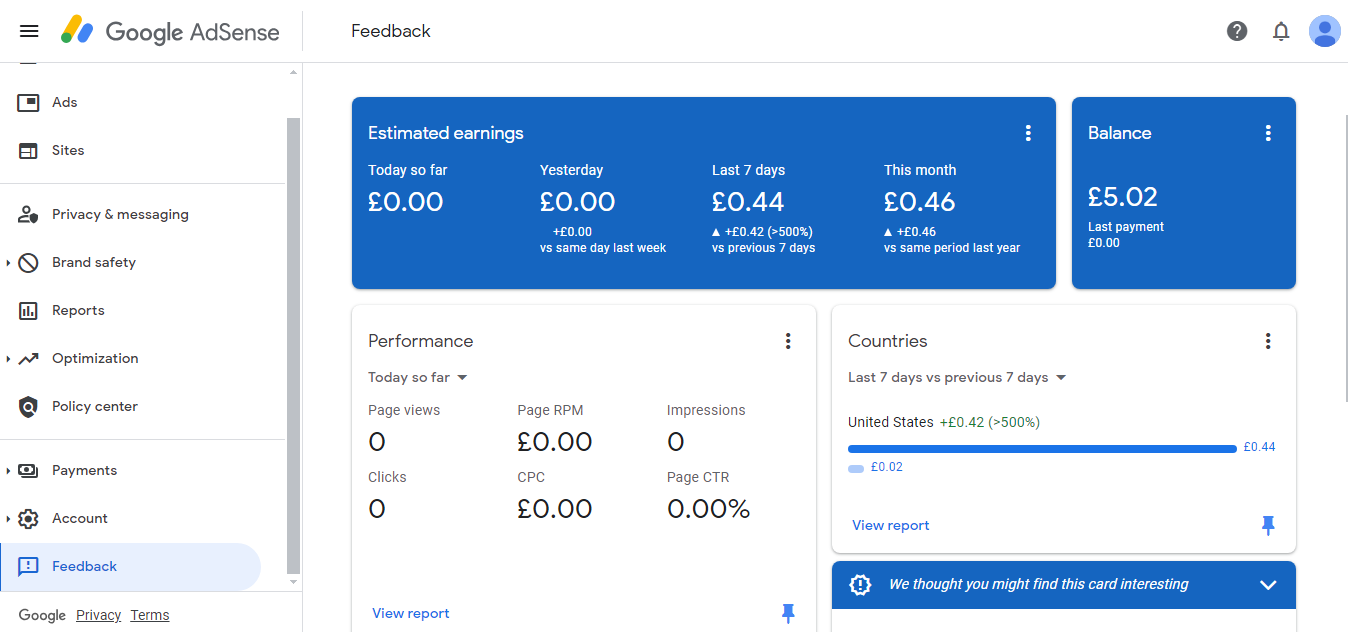Open "Last 7 days vs previous" dropdown
Screen dimensions: 1348x632
tap(957, 377)
